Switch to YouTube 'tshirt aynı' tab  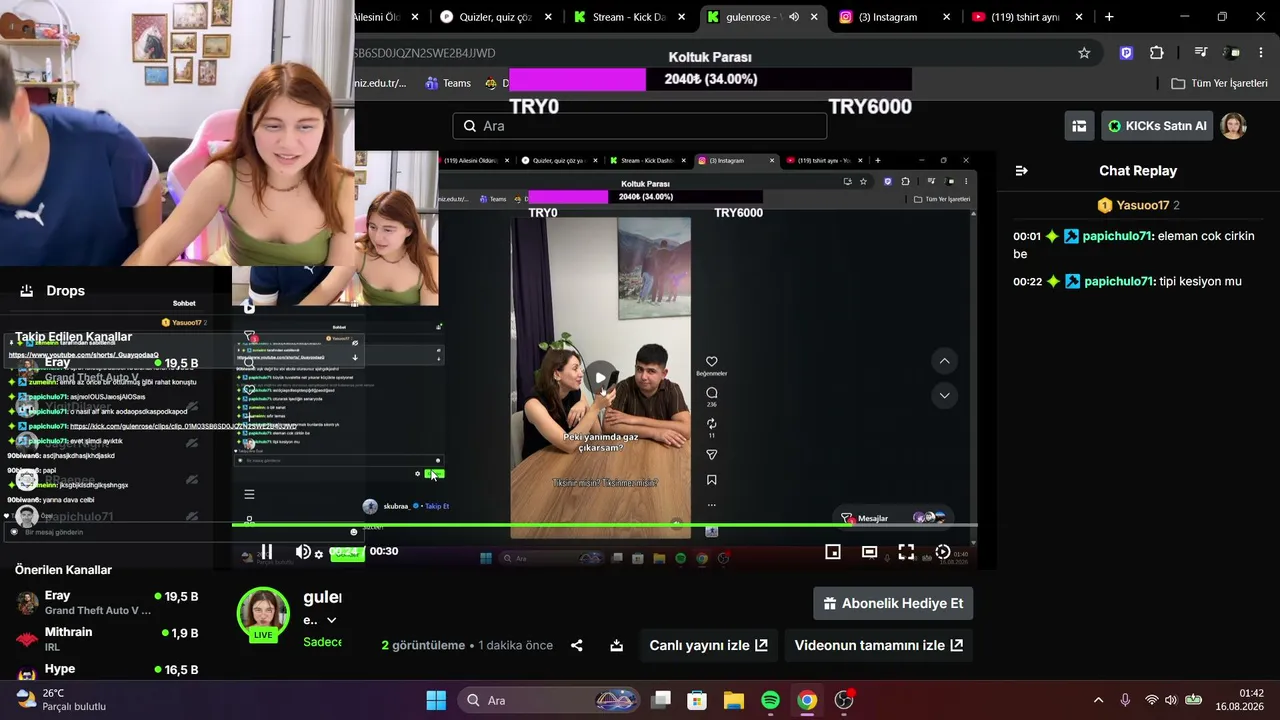click(x=1025, y=17)
